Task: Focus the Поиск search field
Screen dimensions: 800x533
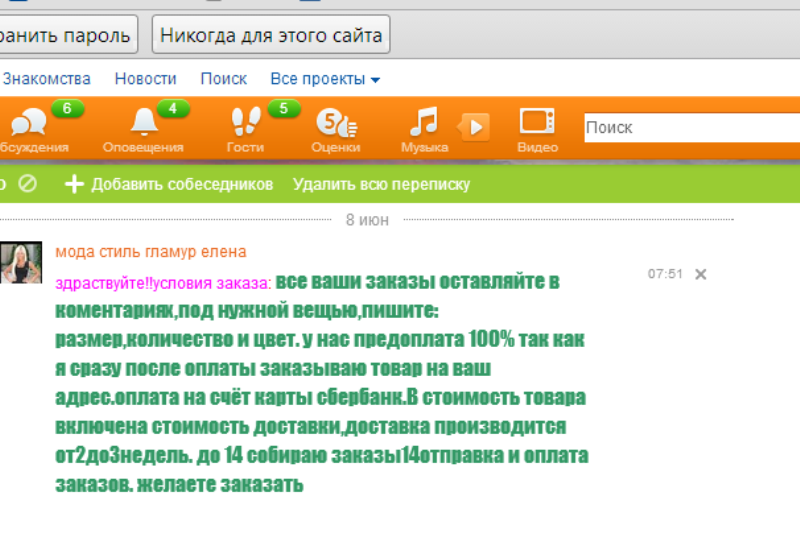Action: 692,128
